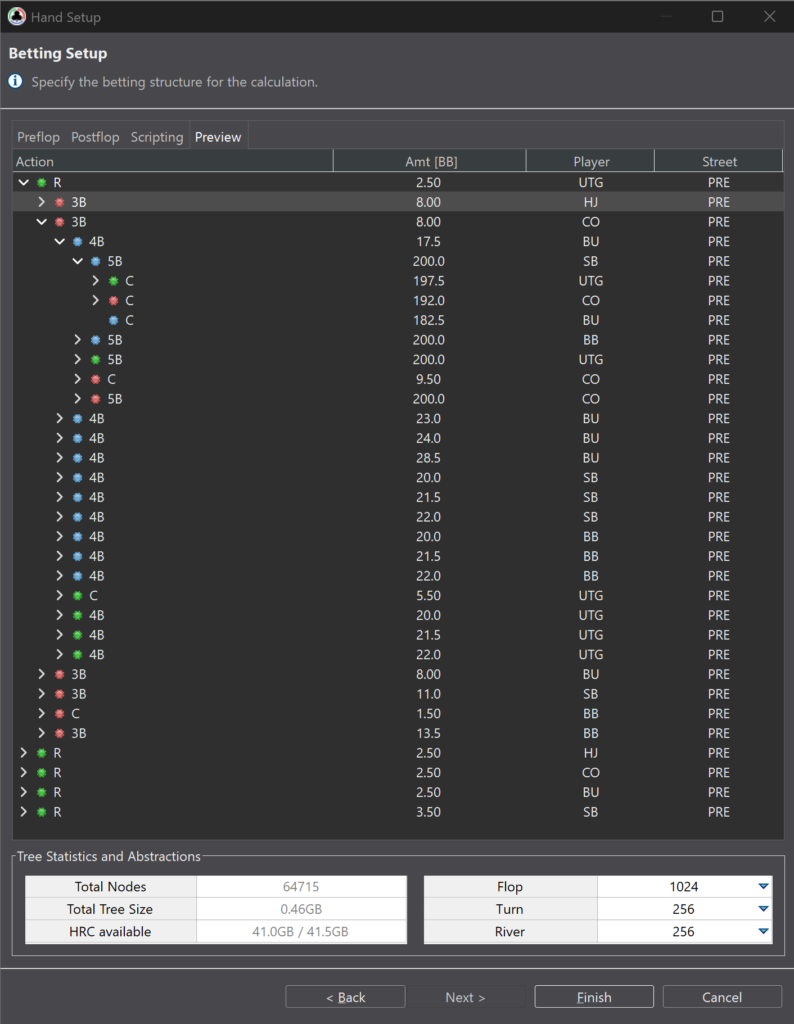794x1024 pixels.
Task: Open the Turn abstraction dropdown
Action: tap(763, 909)
